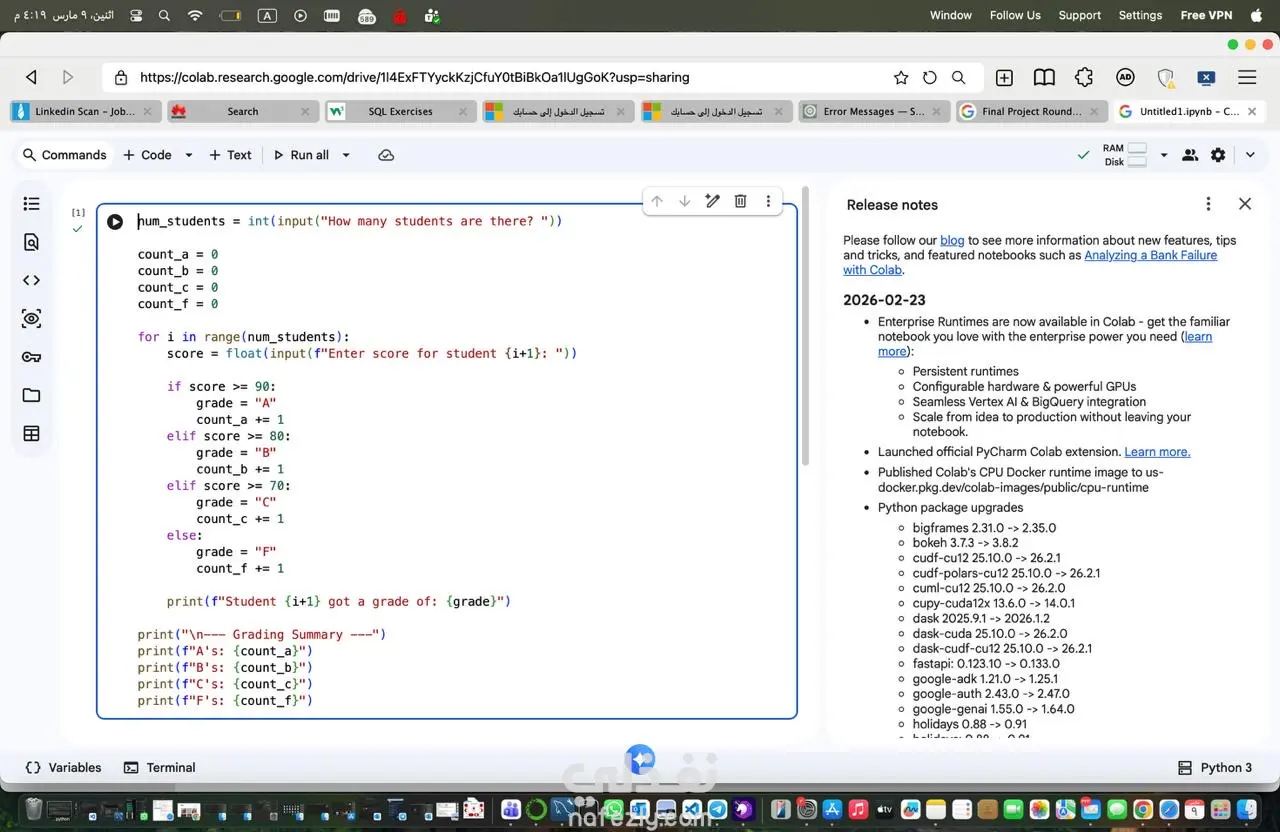Image resolution: width=1280 pixels, height=832 pixels.
Task: Delete the cell using trash icon
Action: 740,201
